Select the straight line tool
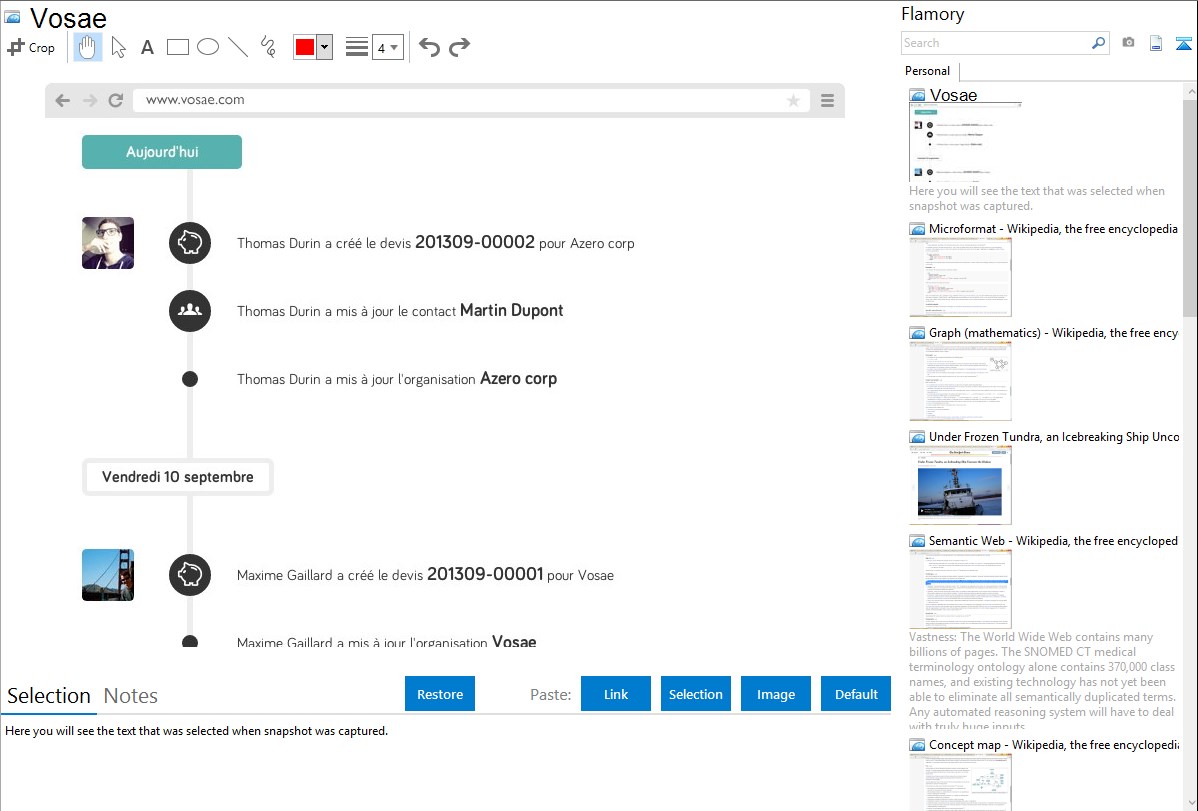The width and height of the screenshot is (1198, 811). pyautogui.click(x=238, y=47)
